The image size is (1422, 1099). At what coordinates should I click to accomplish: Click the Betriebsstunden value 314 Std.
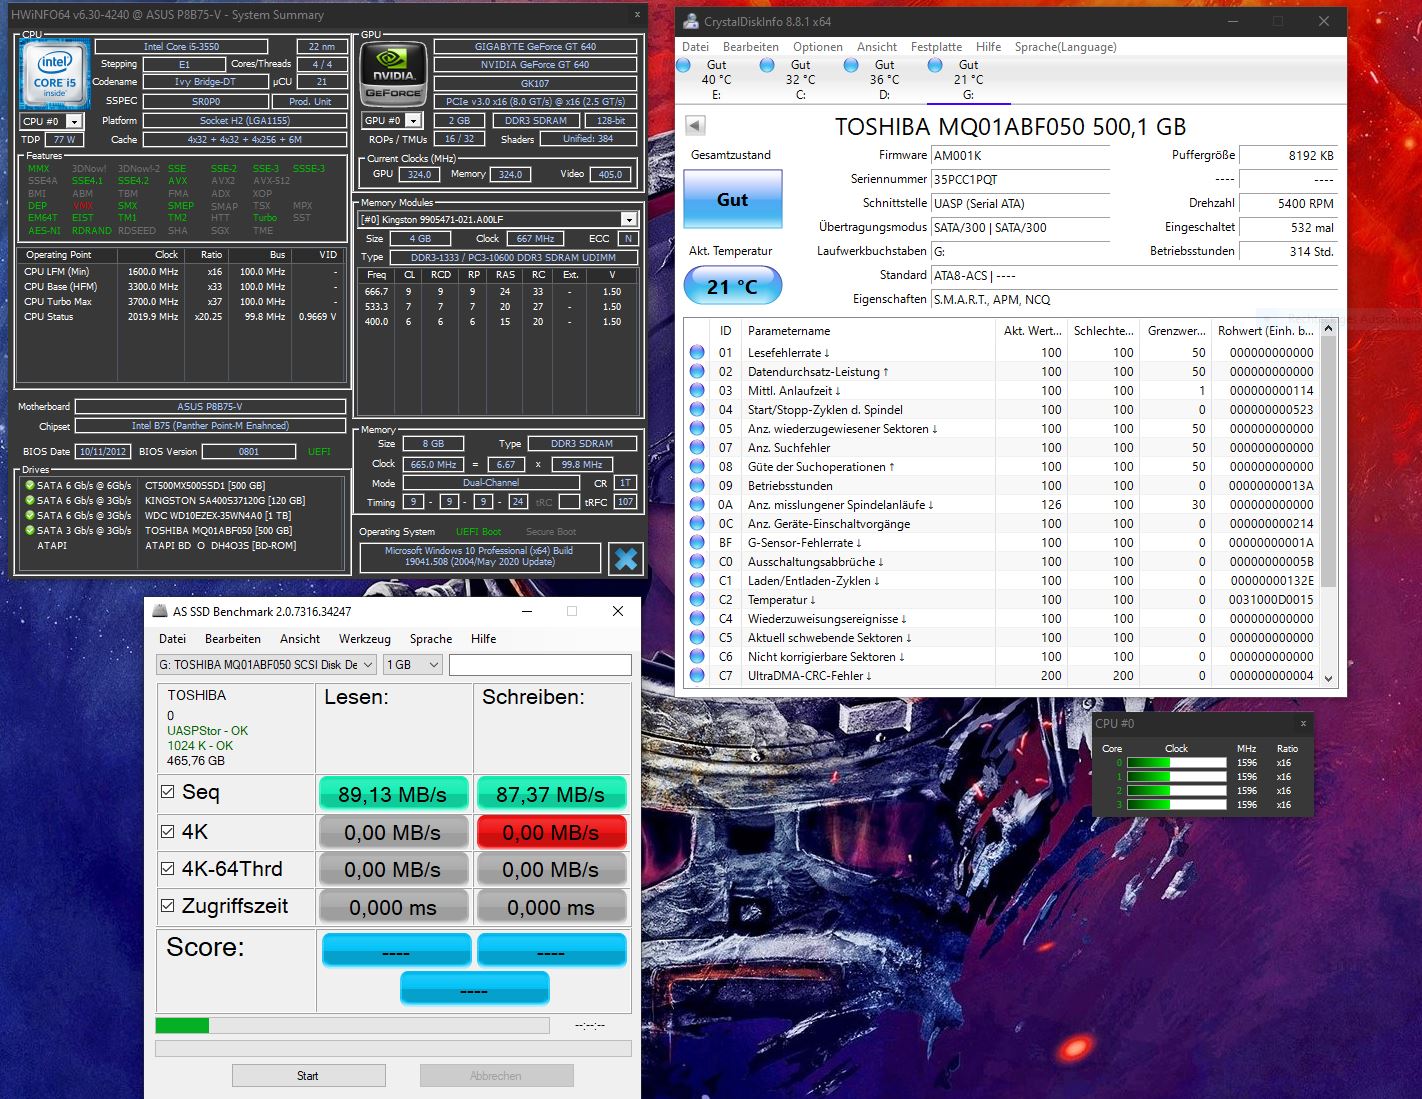1288,251
